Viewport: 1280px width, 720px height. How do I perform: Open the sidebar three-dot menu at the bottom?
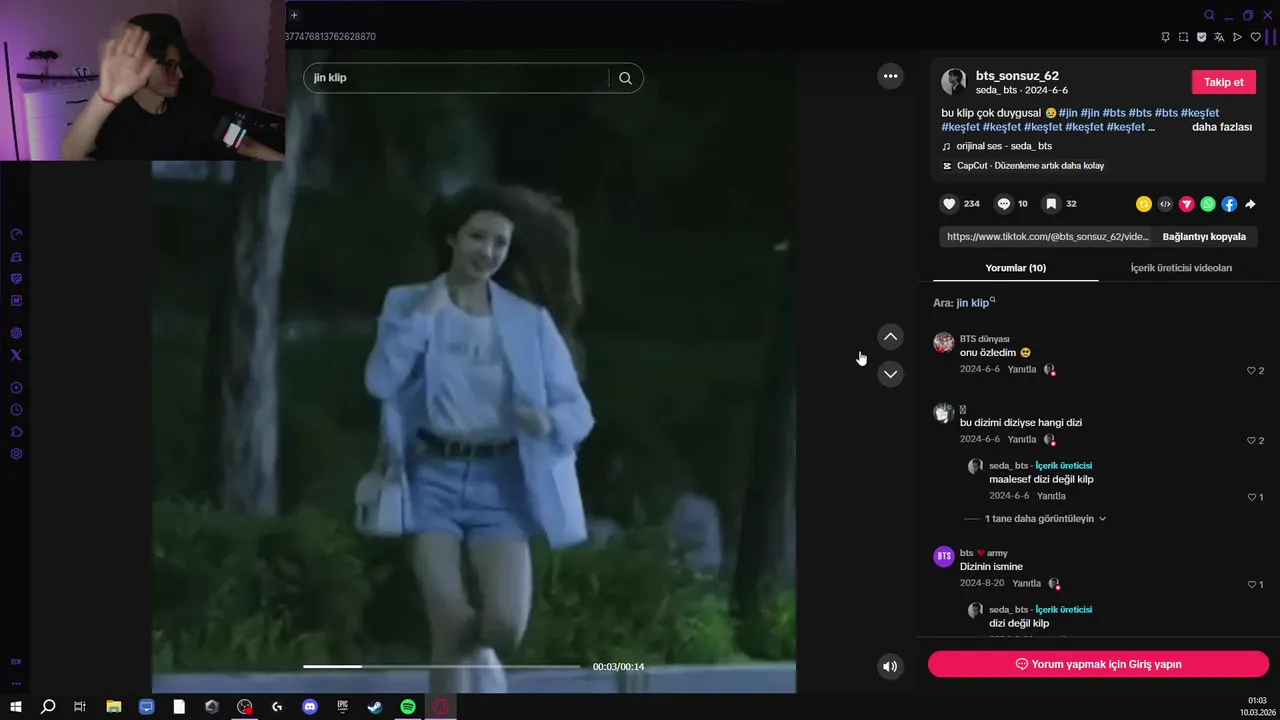click(16, 683)
